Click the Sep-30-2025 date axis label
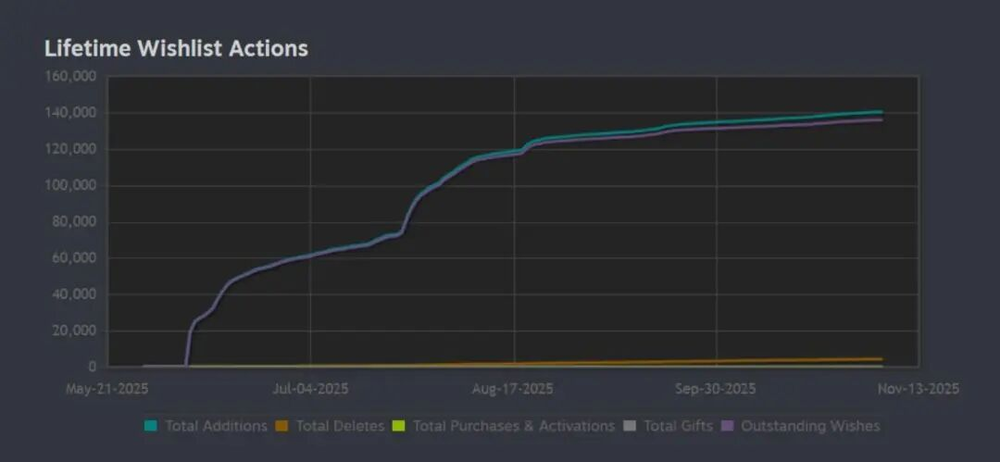Screen dimensions: 1000x462 coord(716,389)
